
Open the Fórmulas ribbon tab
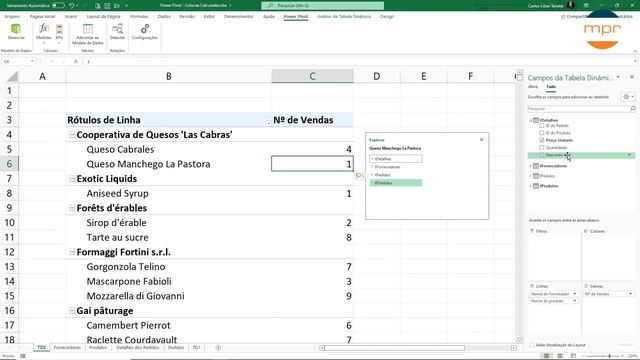coord(139,16)
